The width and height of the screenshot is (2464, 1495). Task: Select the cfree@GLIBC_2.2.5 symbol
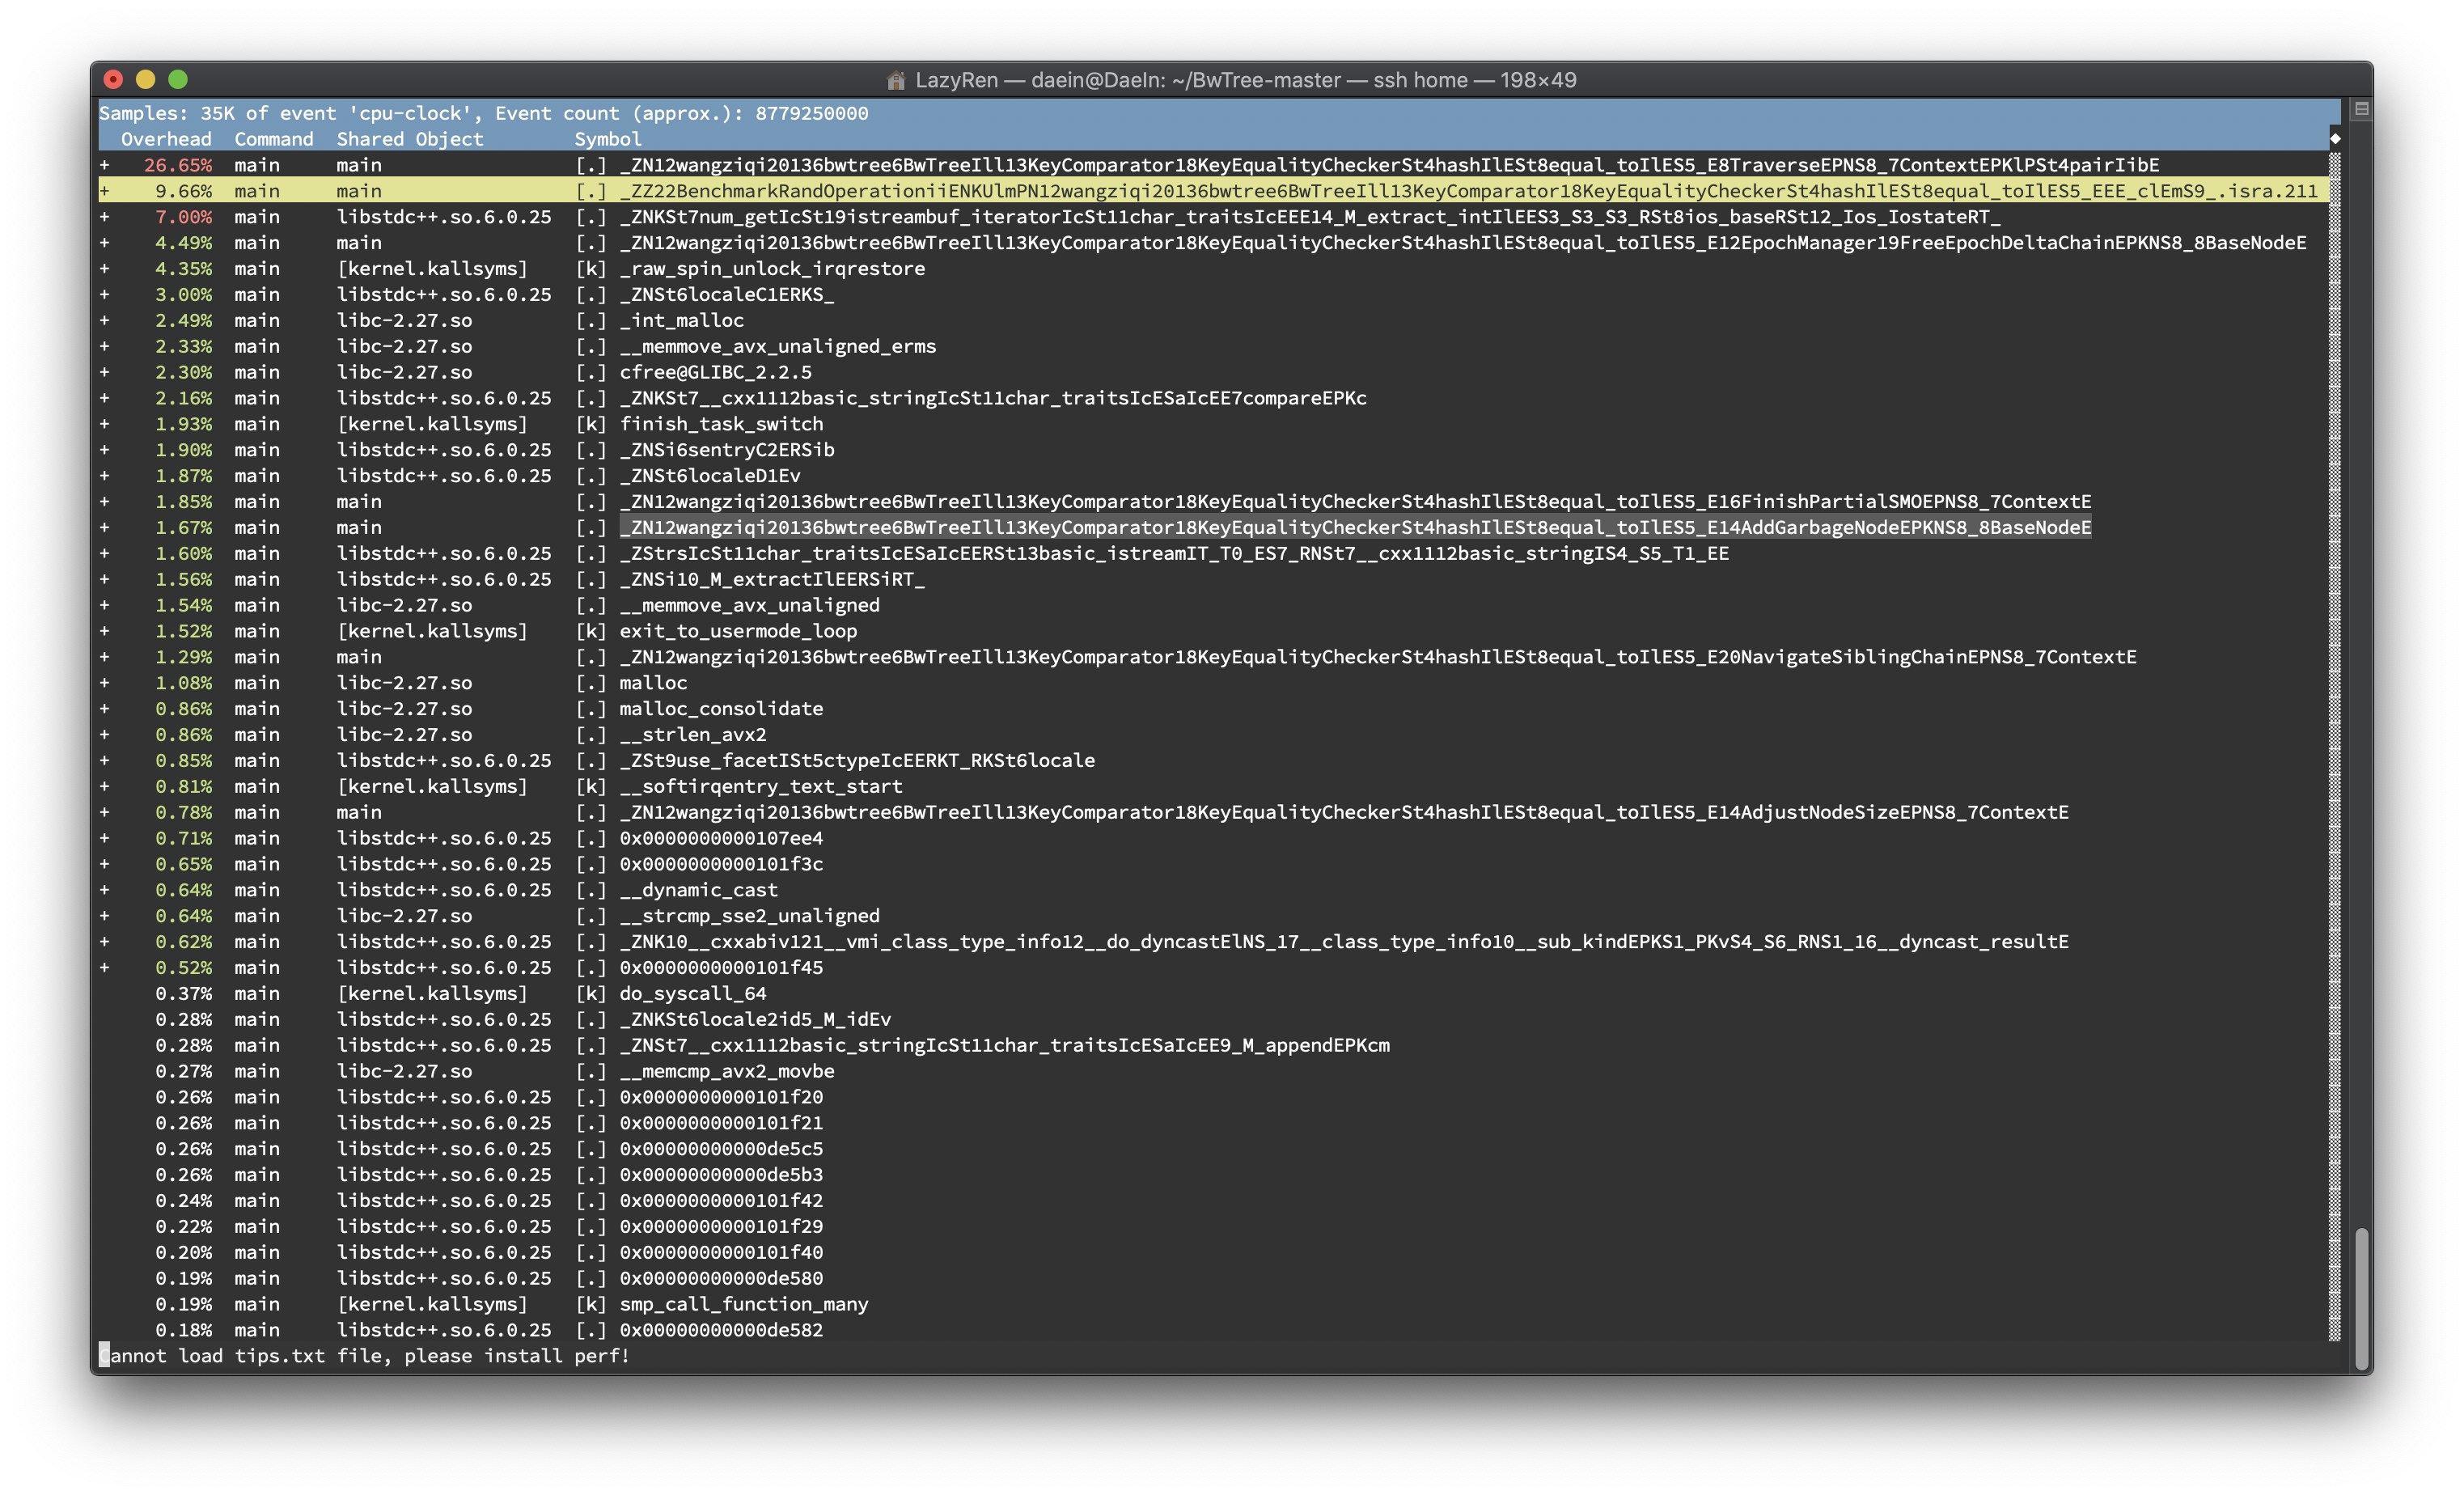click(x=716, y=372)
